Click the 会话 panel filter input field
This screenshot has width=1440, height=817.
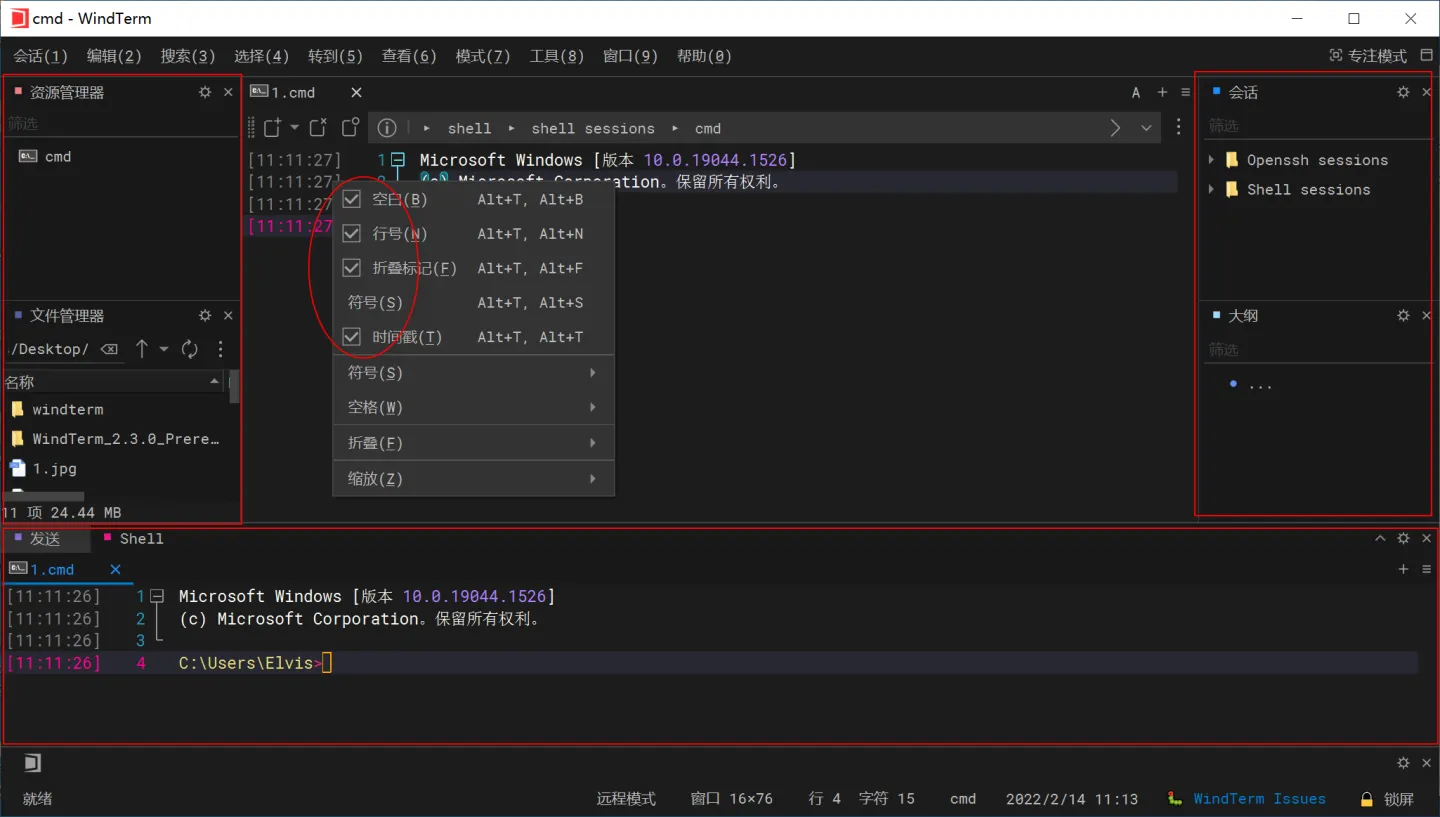(1316, 126)
